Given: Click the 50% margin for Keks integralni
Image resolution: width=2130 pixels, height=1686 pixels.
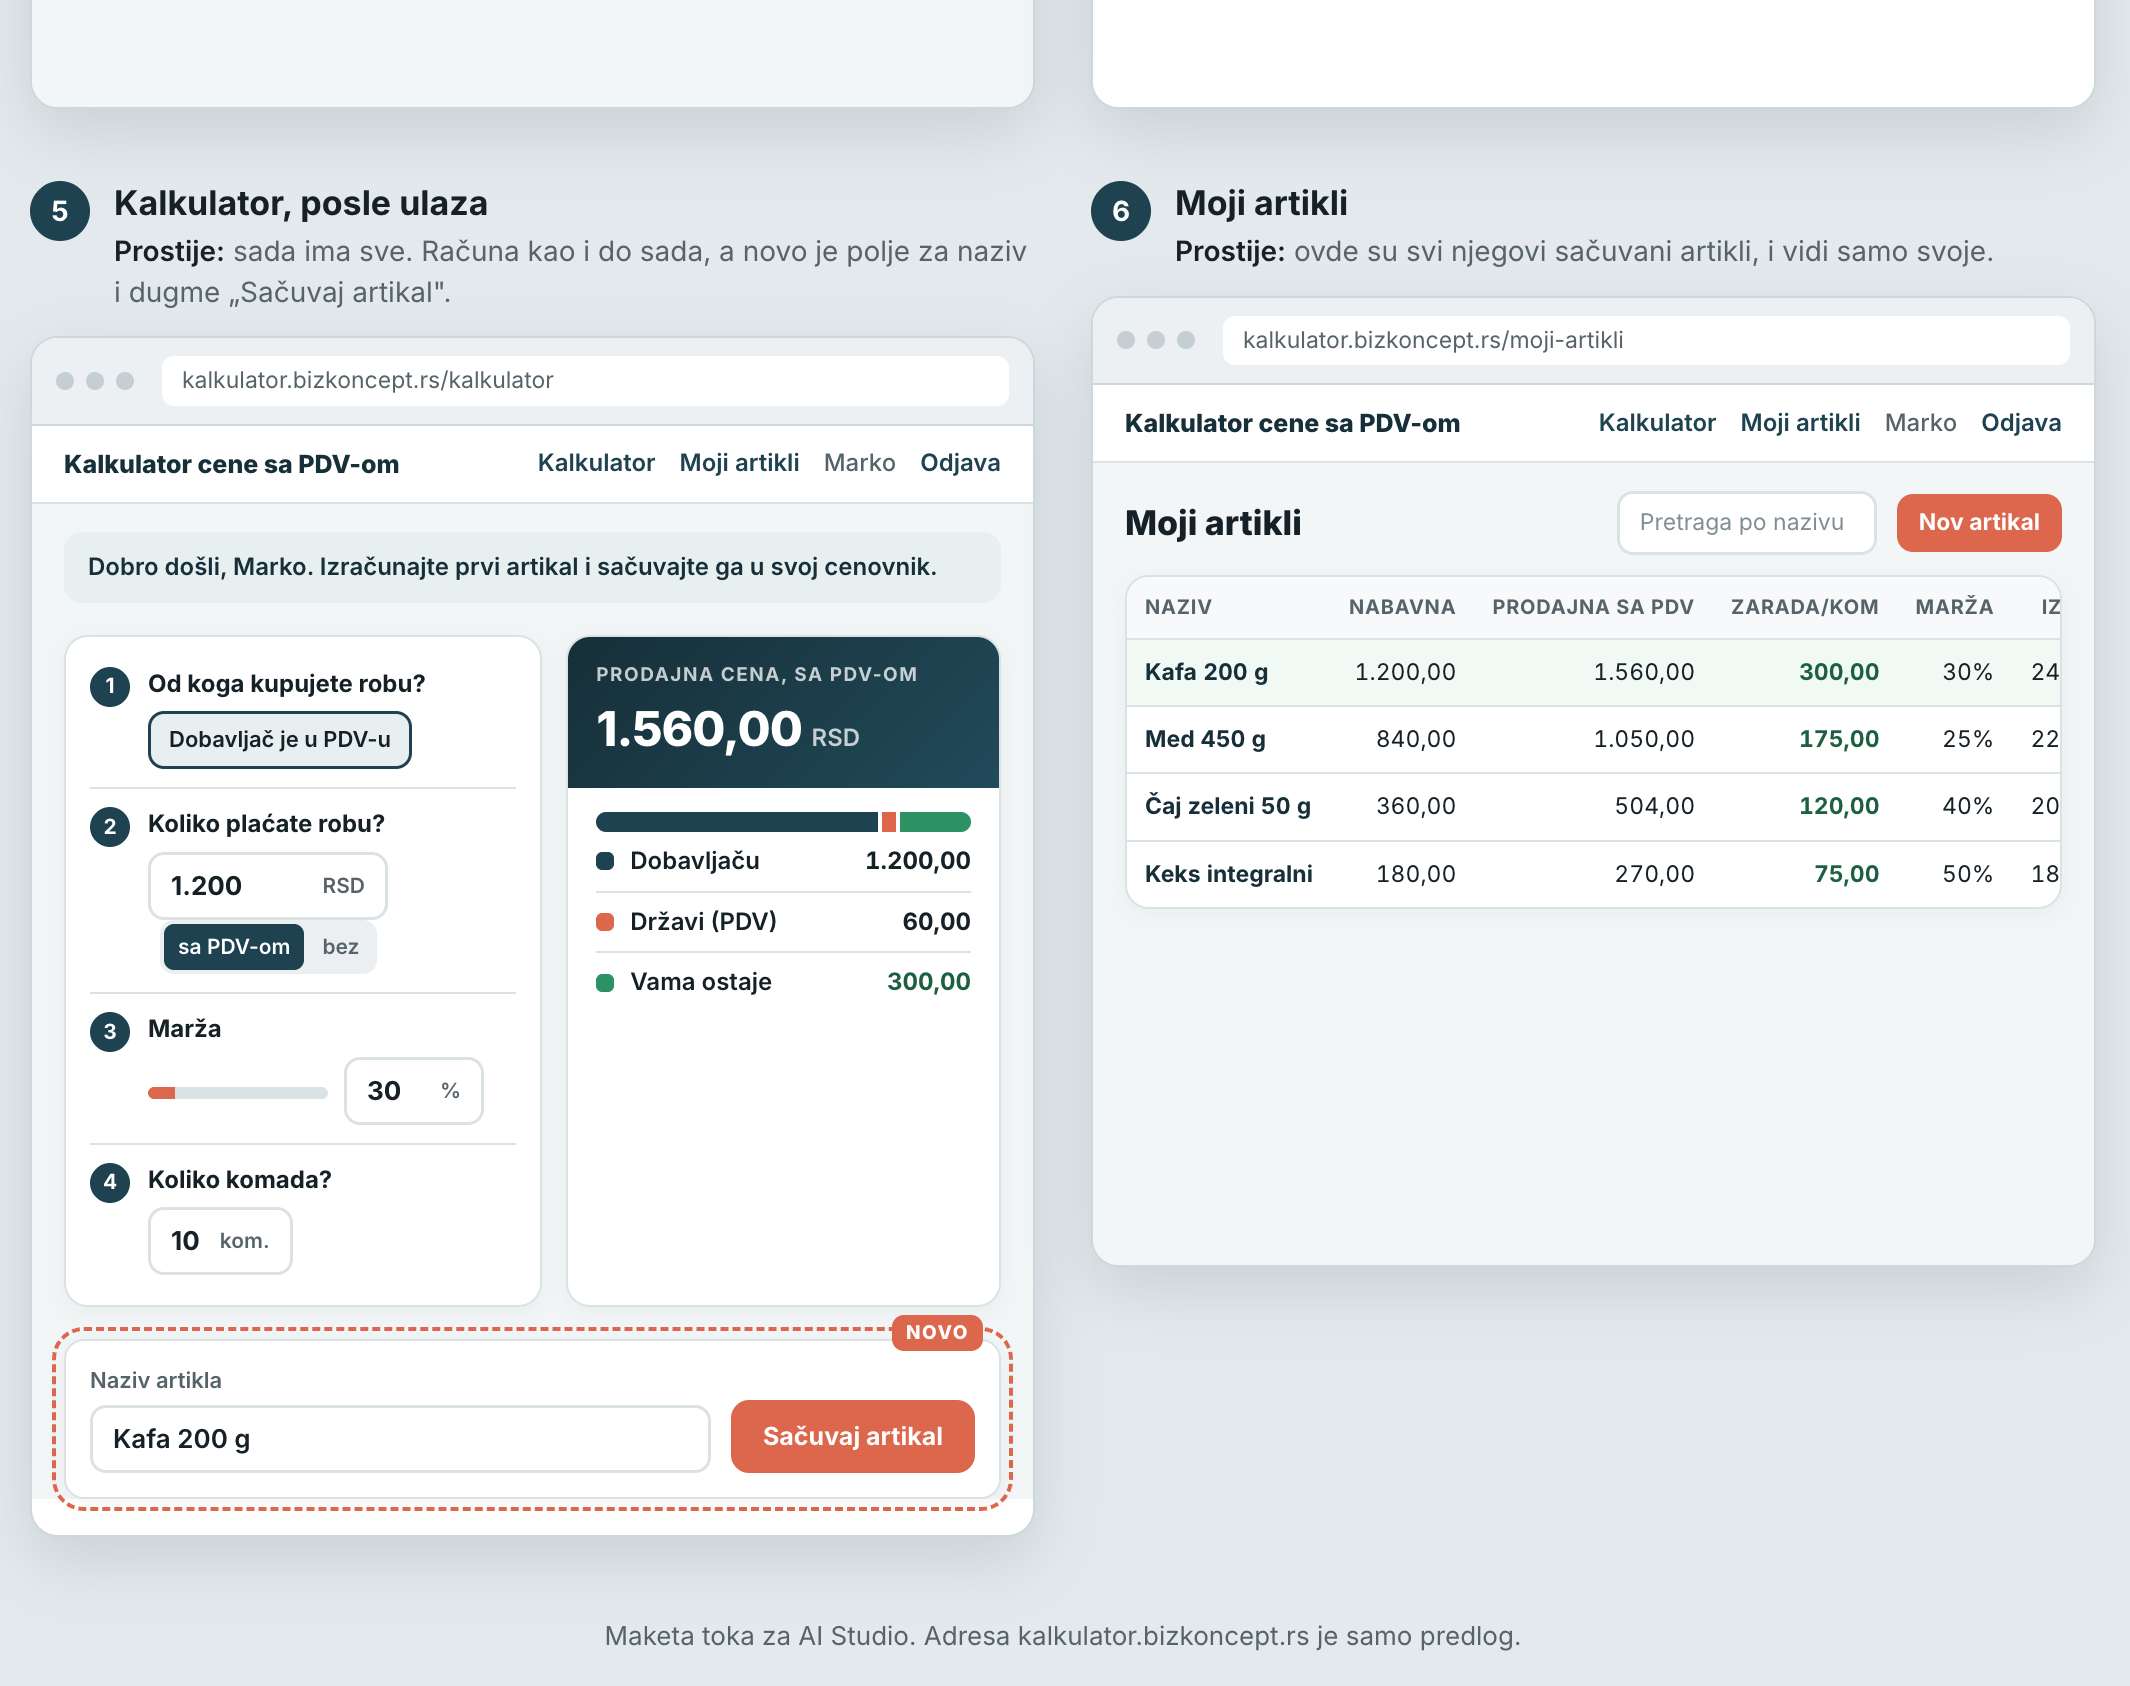Looking at the screenshot, I should click(1967, 874).
